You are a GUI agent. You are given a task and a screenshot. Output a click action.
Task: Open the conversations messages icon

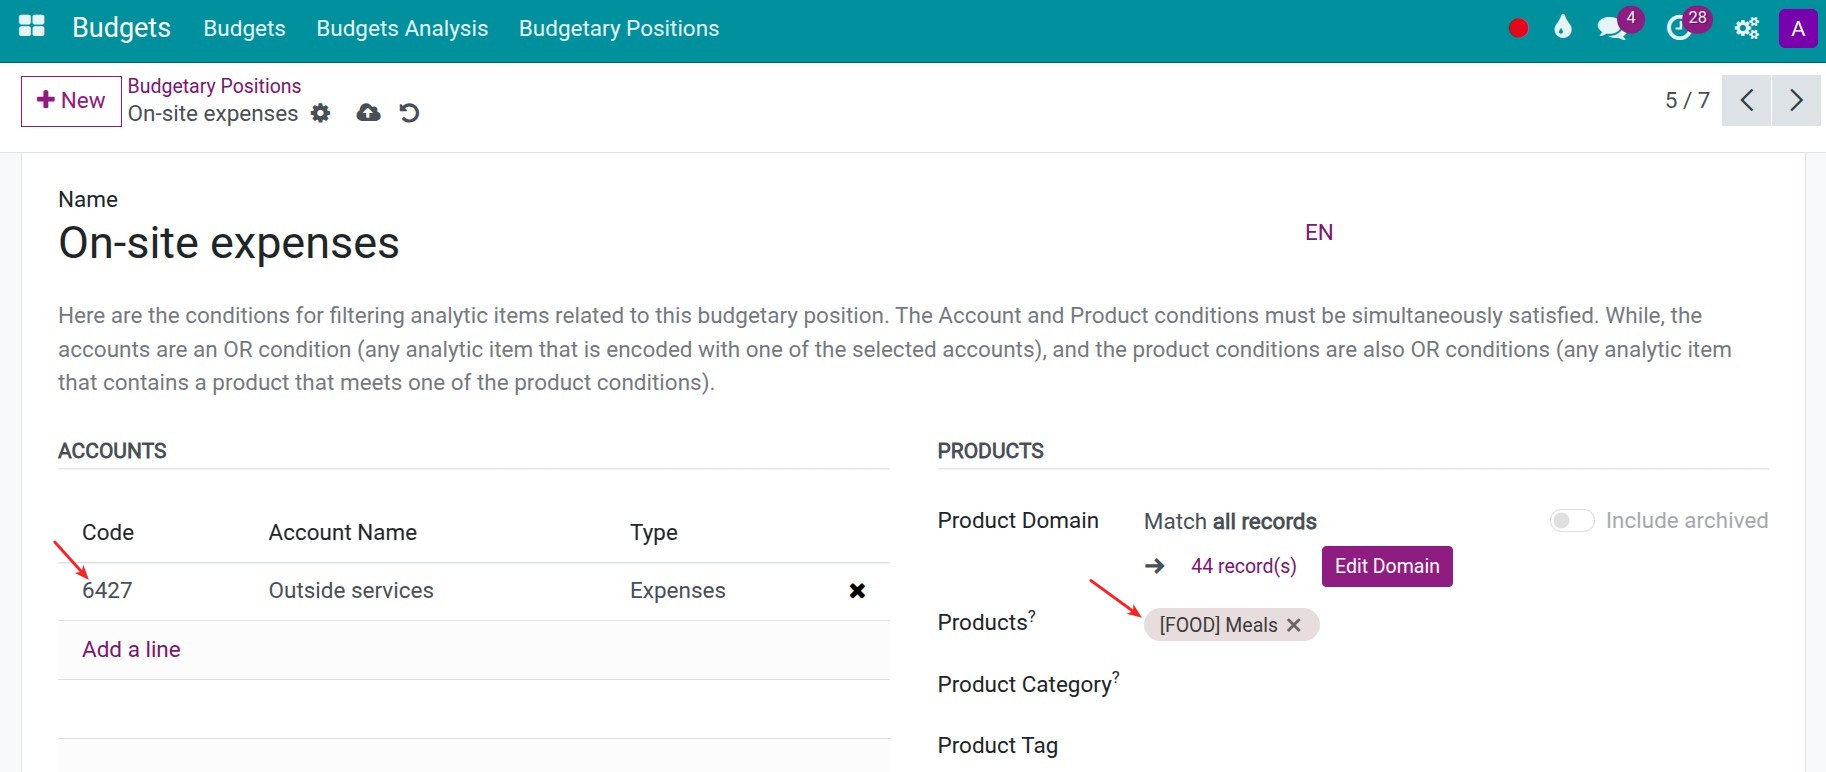(1611, 28)
